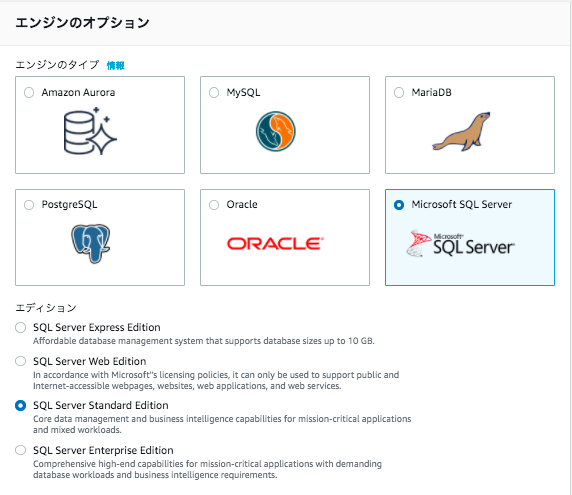Click the エンジンのオプション section heading
Viewport: 572px width, 495px height.
coord(82,23)
